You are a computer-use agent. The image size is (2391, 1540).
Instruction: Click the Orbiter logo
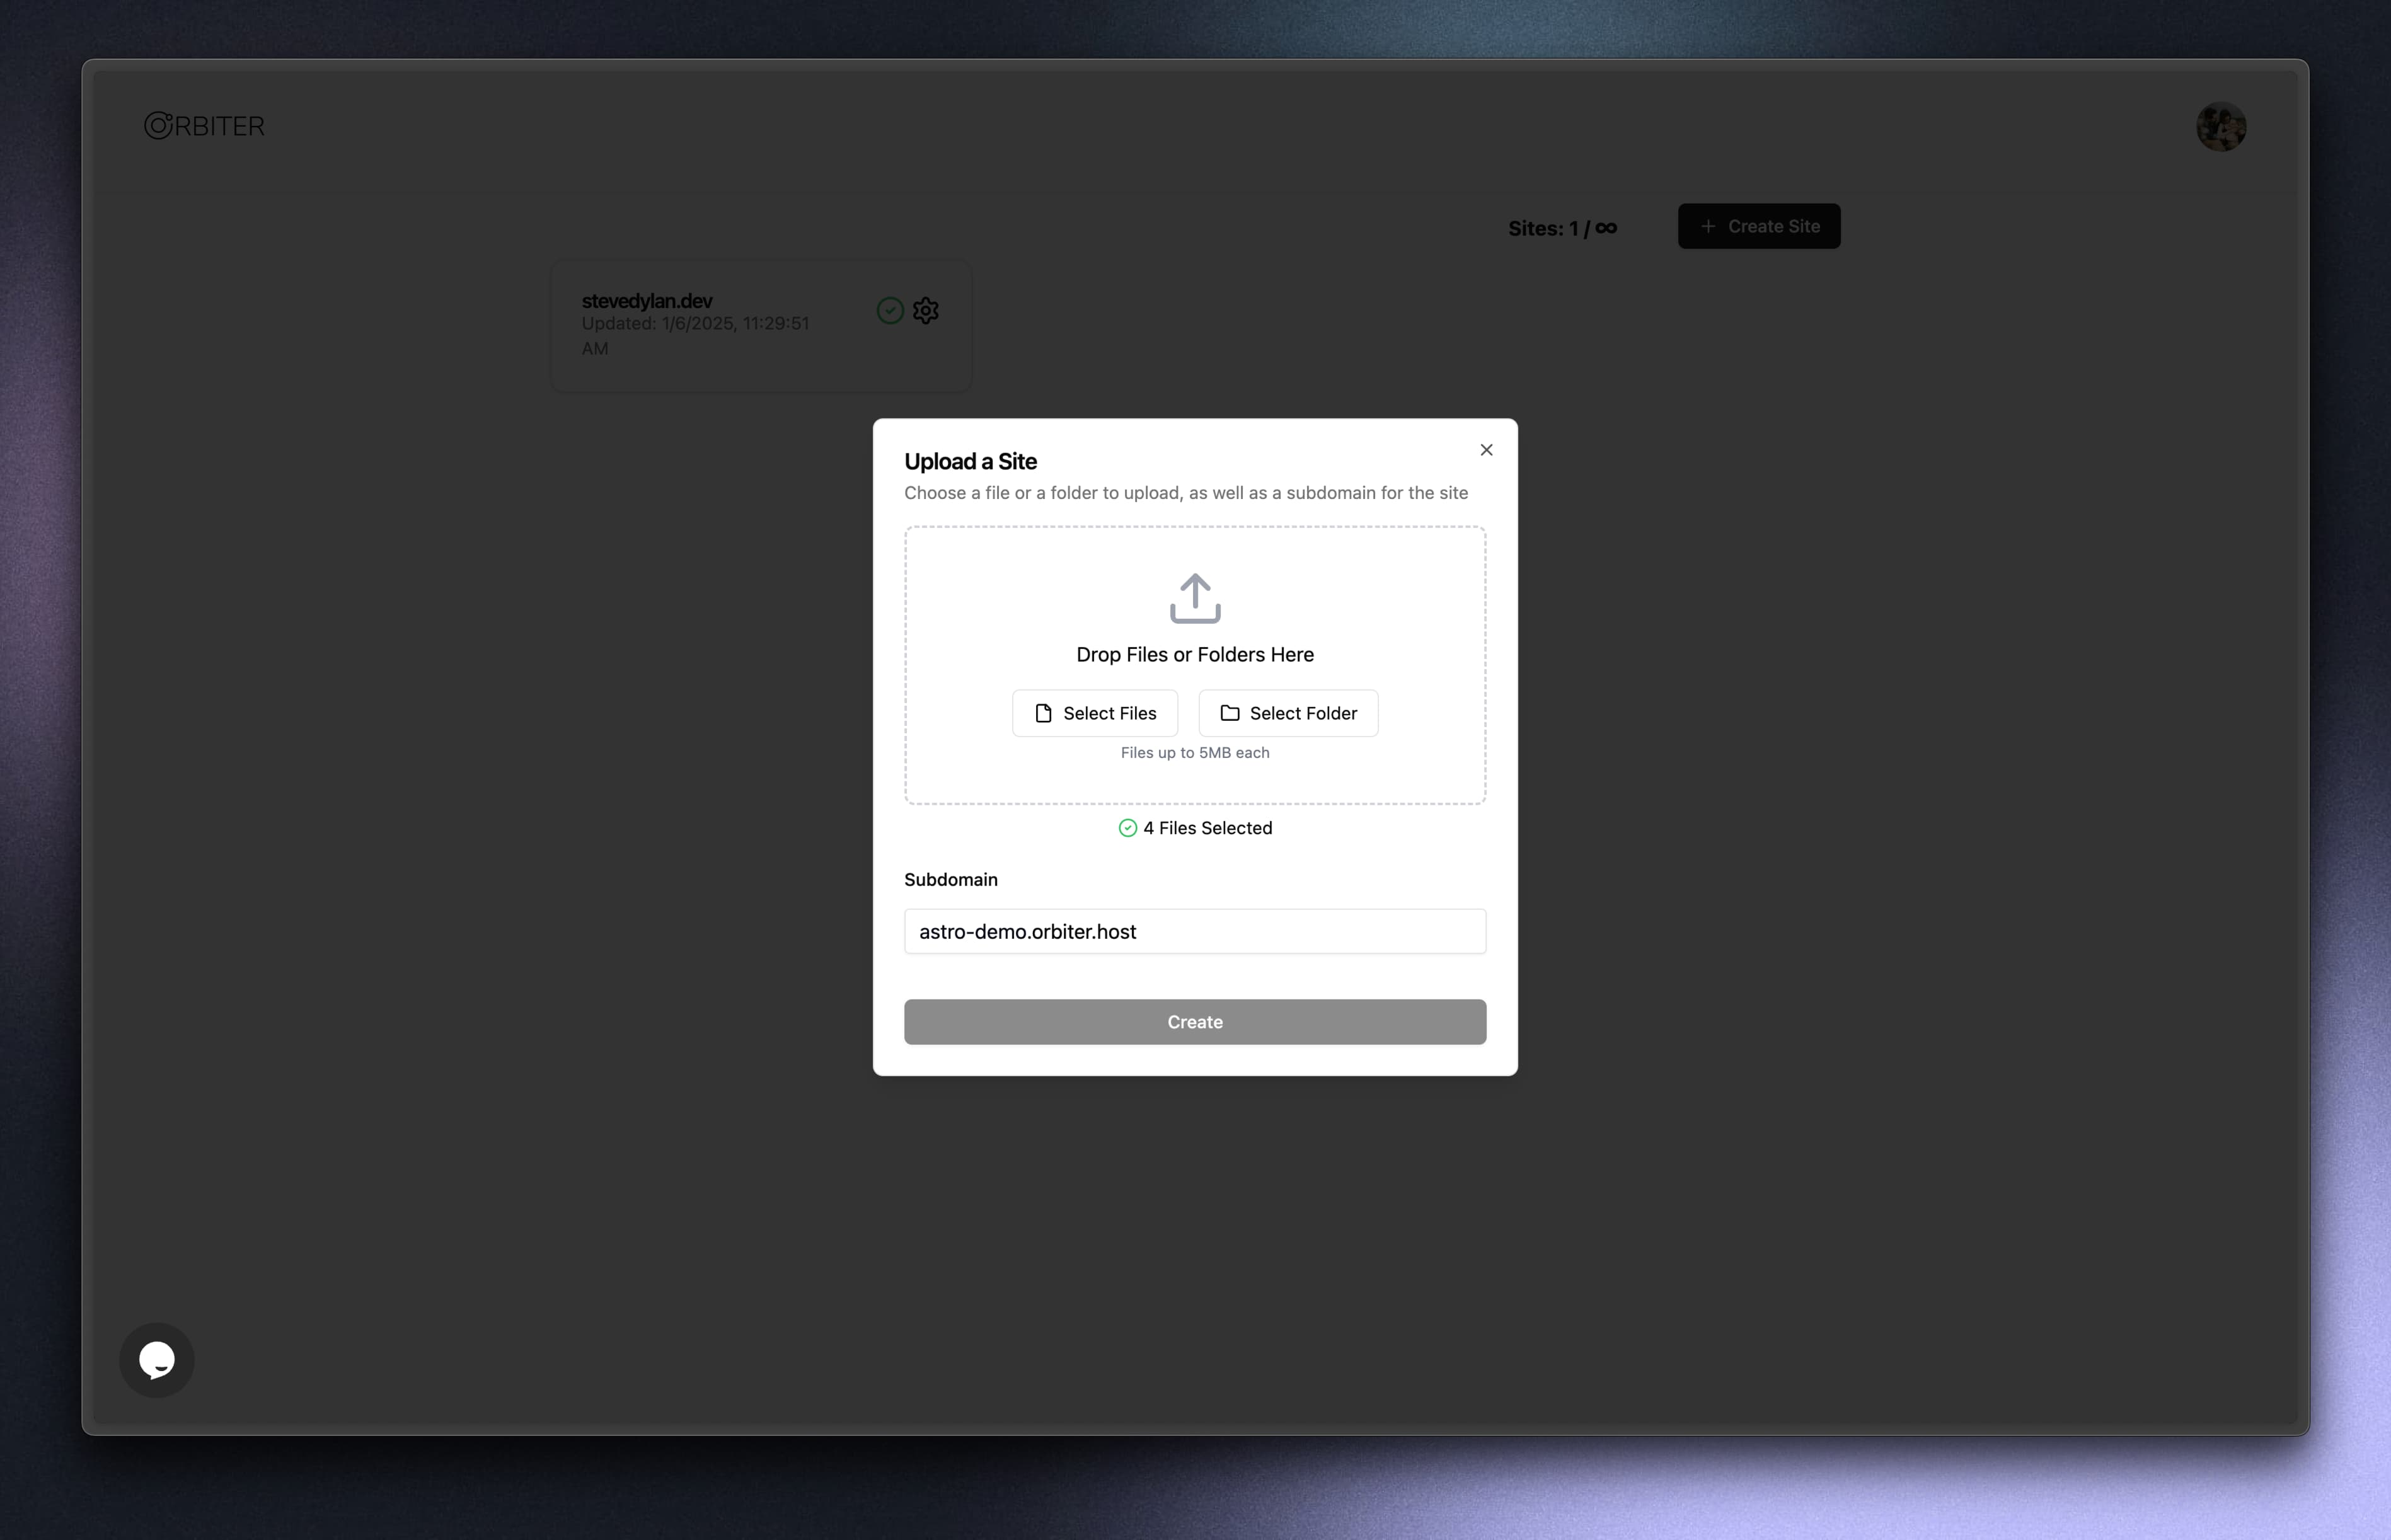pos(205,126)
